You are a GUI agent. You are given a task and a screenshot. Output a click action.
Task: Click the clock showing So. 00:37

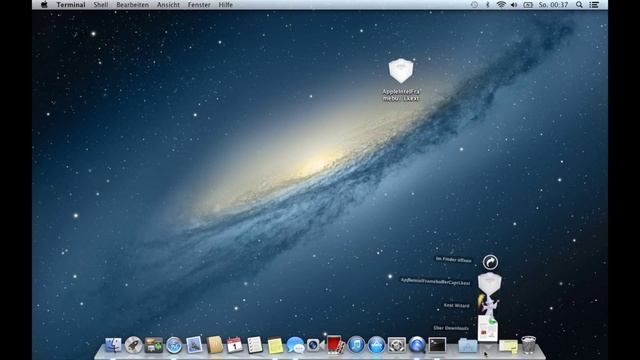(553, 5)
